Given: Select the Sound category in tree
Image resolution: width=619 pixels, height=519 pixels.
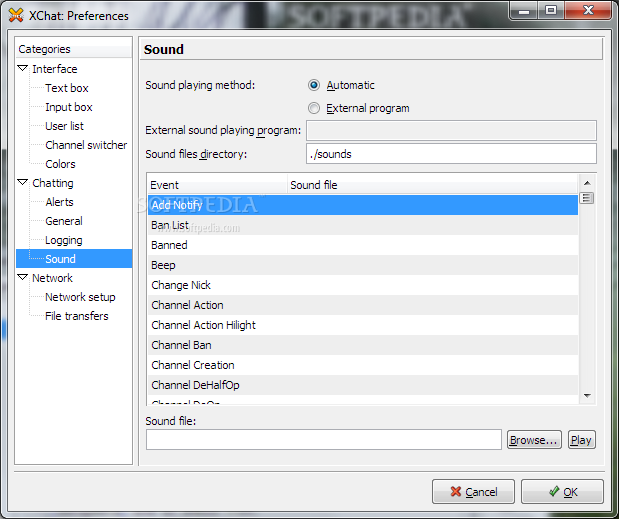Looking at the screenshot, I should coord(74,259).
